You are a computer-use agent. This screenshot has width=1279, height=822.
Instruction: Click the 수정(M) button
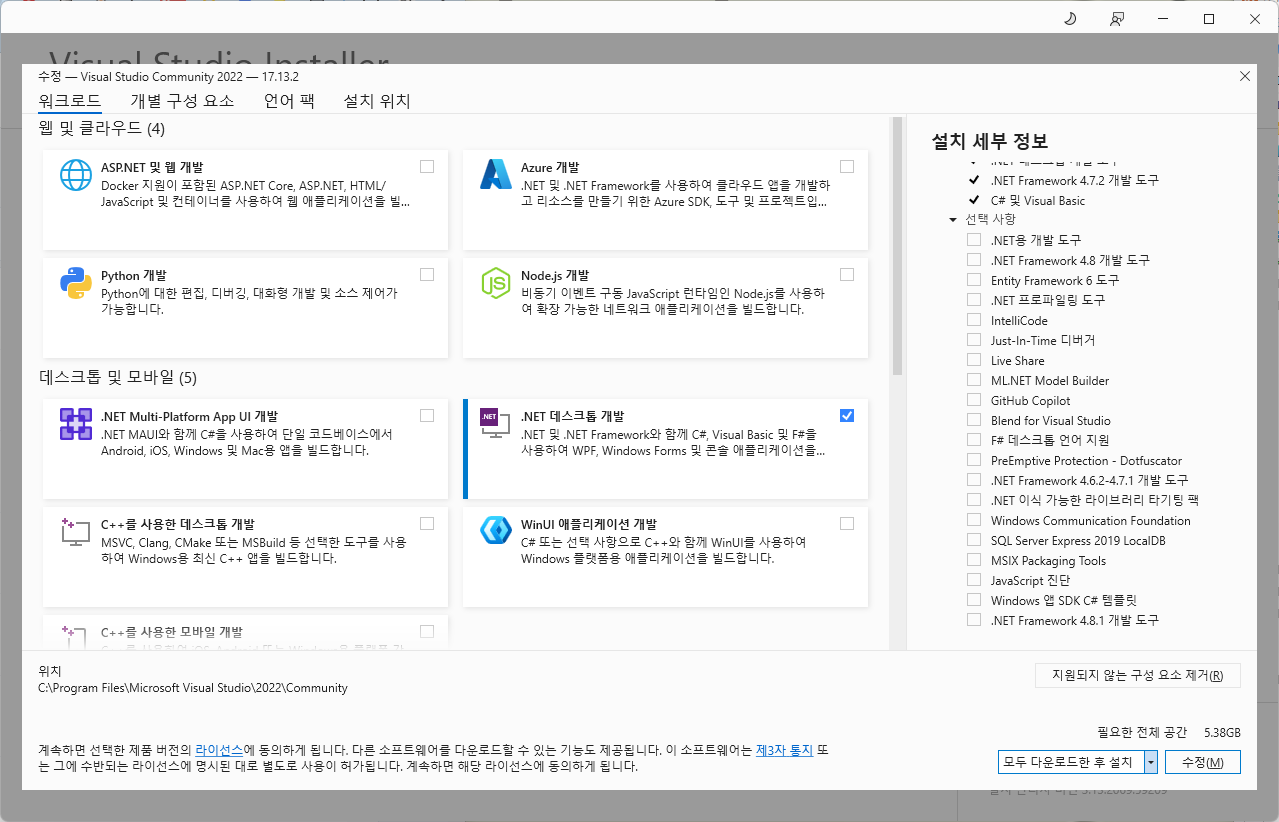point(1203,762)
